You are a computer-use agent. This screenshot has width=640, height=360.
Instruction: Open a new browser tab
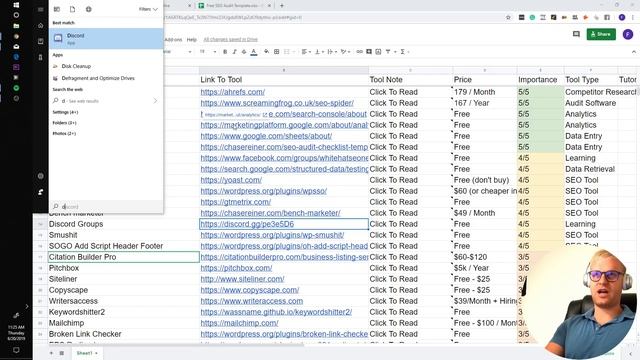(282, 6)
